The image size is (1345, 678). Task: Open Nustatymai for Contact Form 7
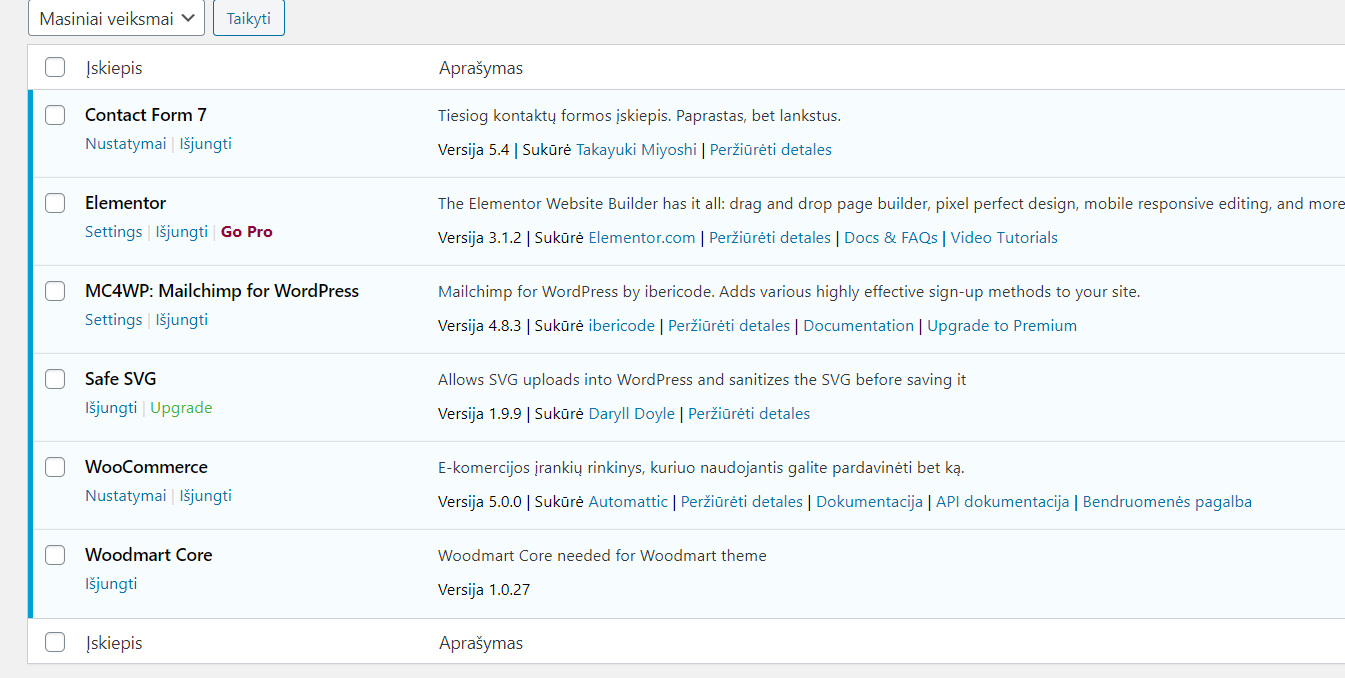click(125, 144)
